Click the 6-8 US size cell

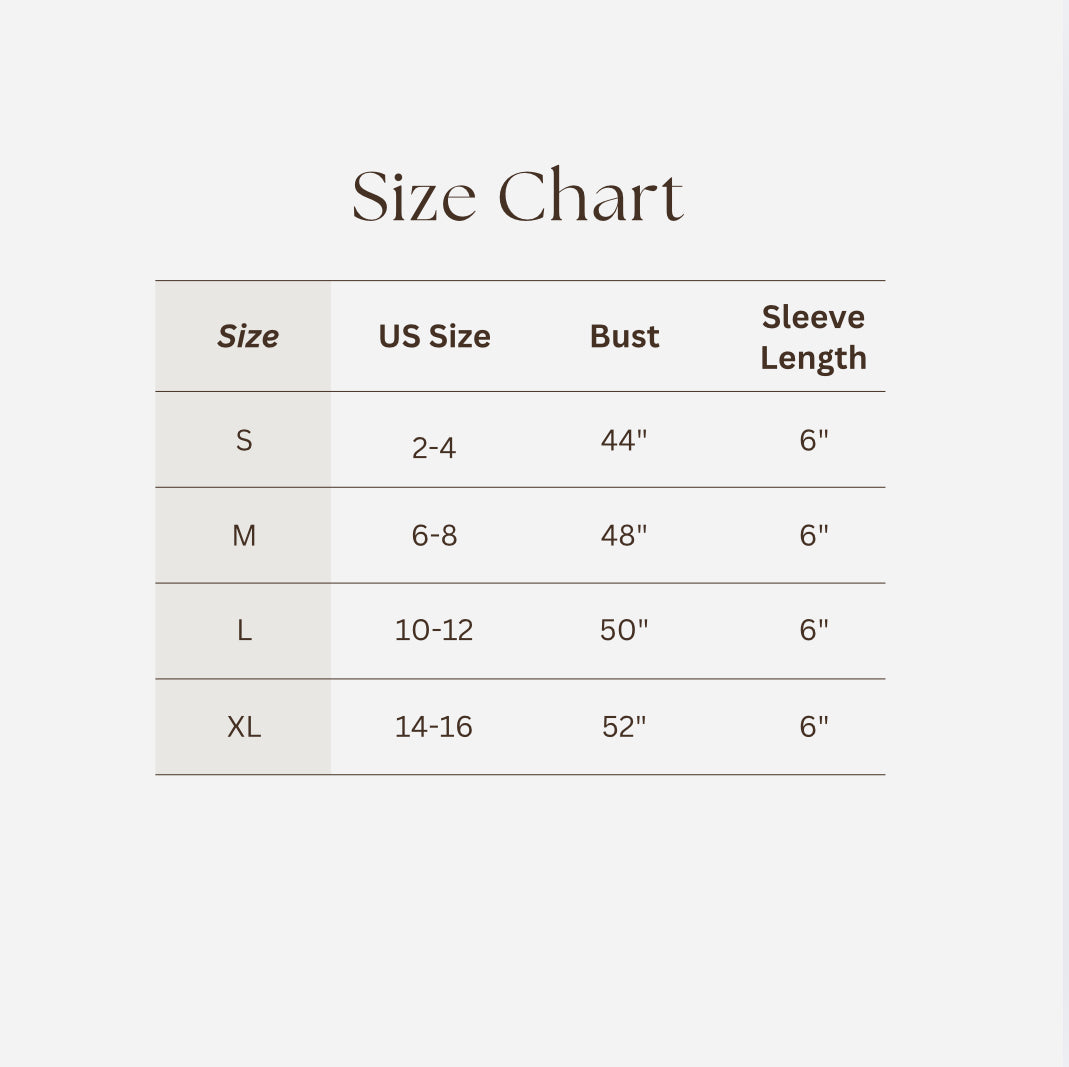(x=434, y=536)
